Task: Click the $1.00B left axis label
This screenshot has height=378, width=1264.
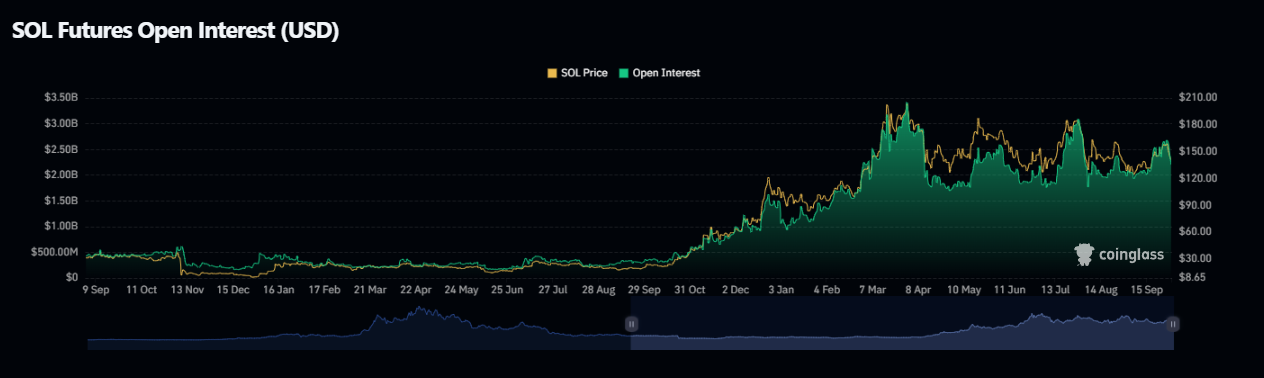Action: (x=60, y=226)
